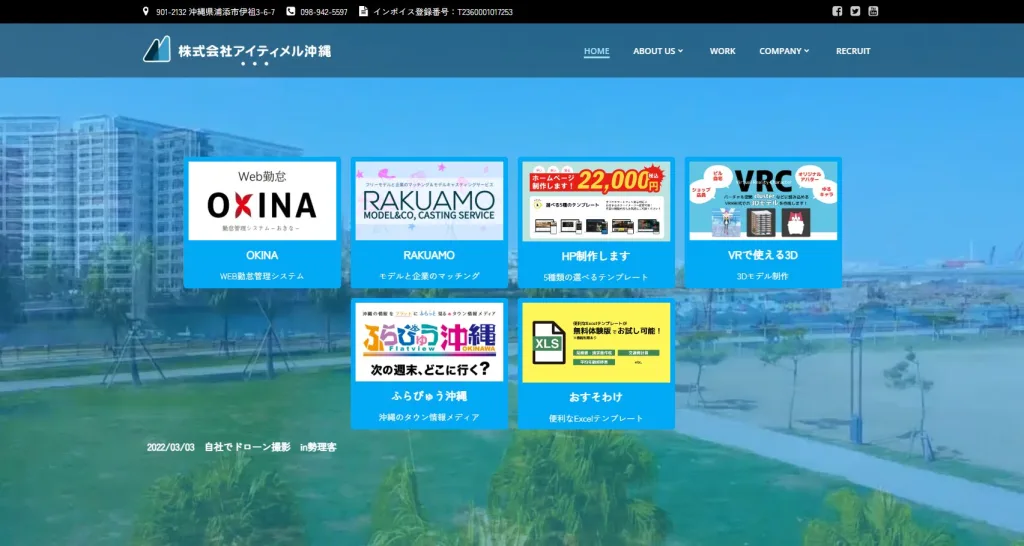Viewport: 1024px width, 546px height.
Task: Expand the ABOUT US dropdown menu
Action: point(658,51)
